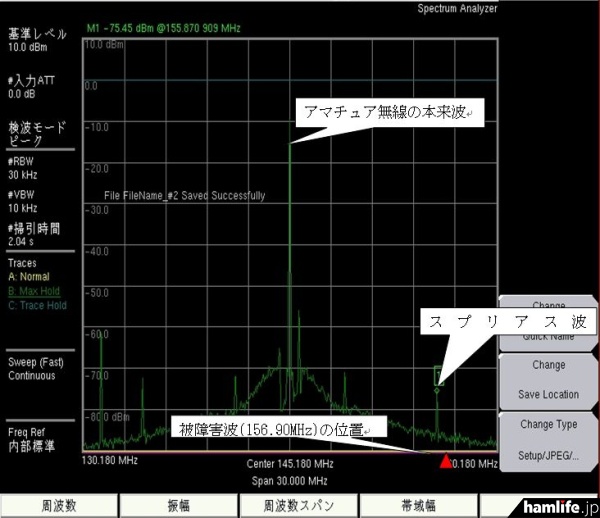Click the red triangle marker at 156.90 MHz
600x518 pixels.
tap(445, 461)
